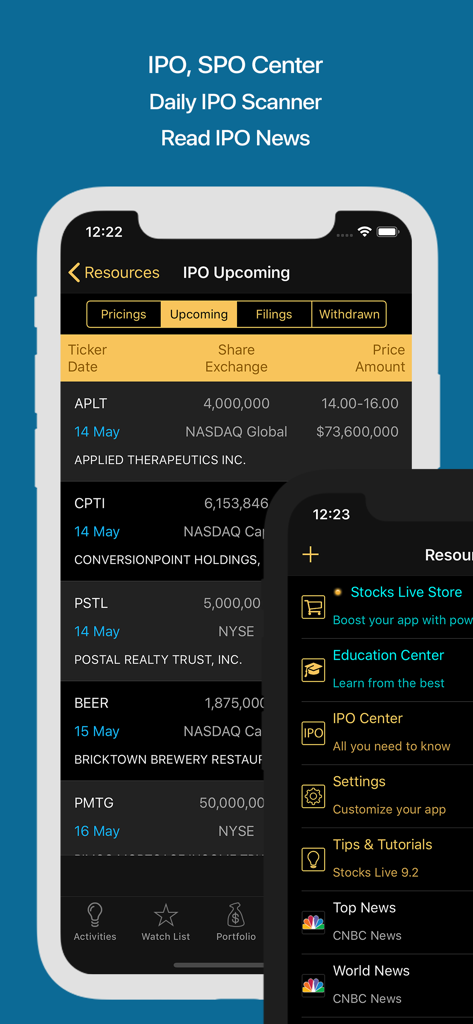Tap the plus icon on Resources screen

pos(311,555)
